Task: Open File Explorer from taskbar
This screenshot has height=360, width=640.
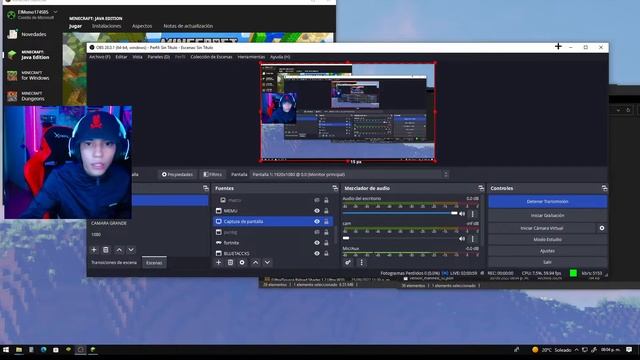Action: point(19,350)
